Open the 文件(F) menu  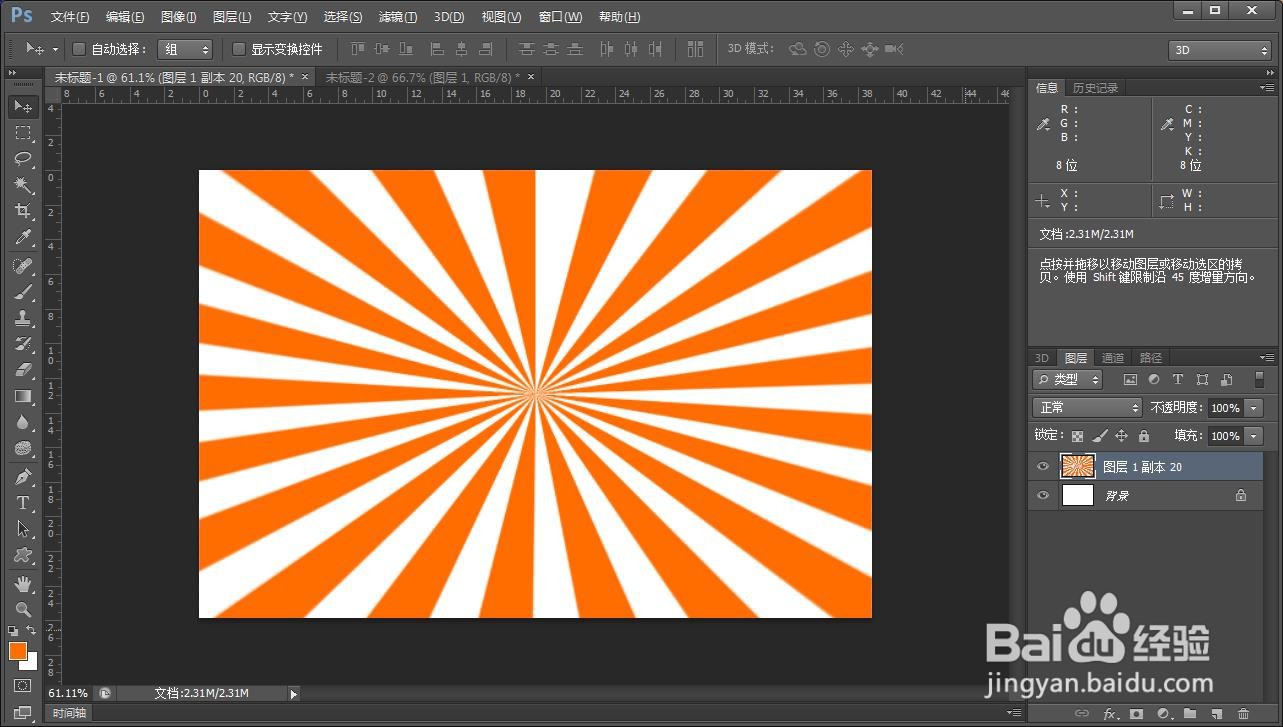70,17
